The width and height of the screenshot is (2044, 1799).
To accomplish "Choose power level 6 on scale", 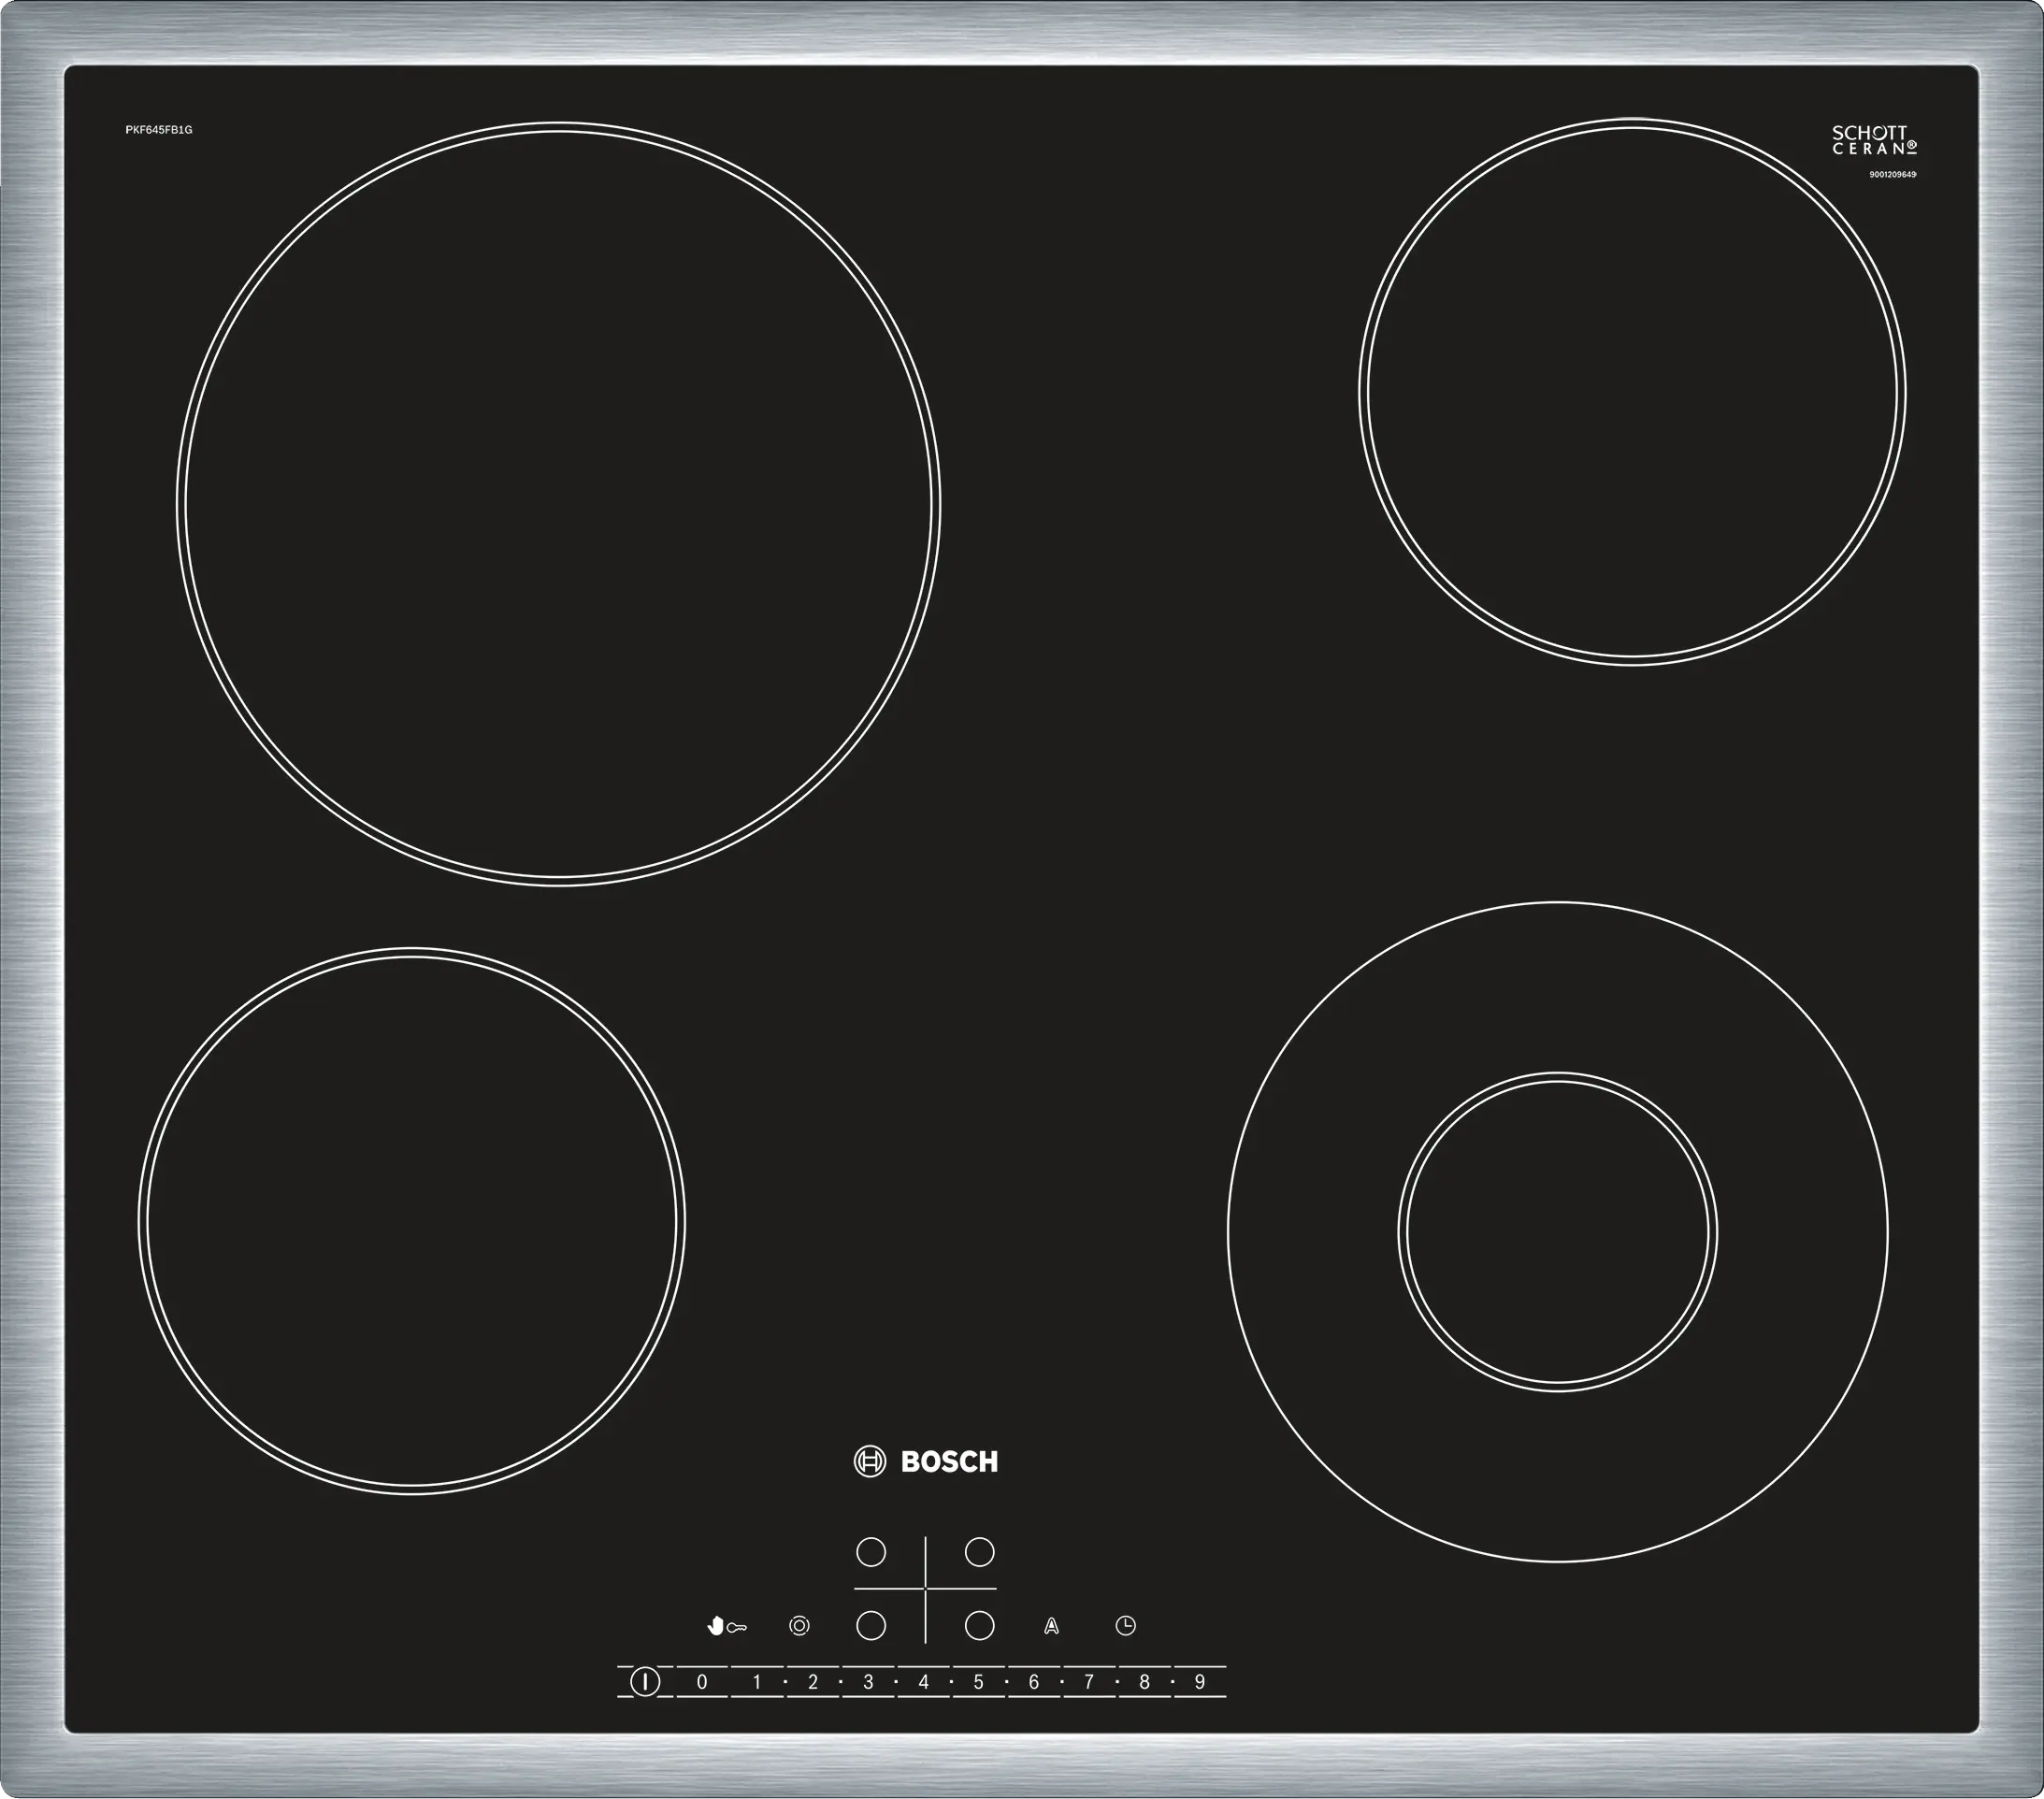I will point(1034,1682).
